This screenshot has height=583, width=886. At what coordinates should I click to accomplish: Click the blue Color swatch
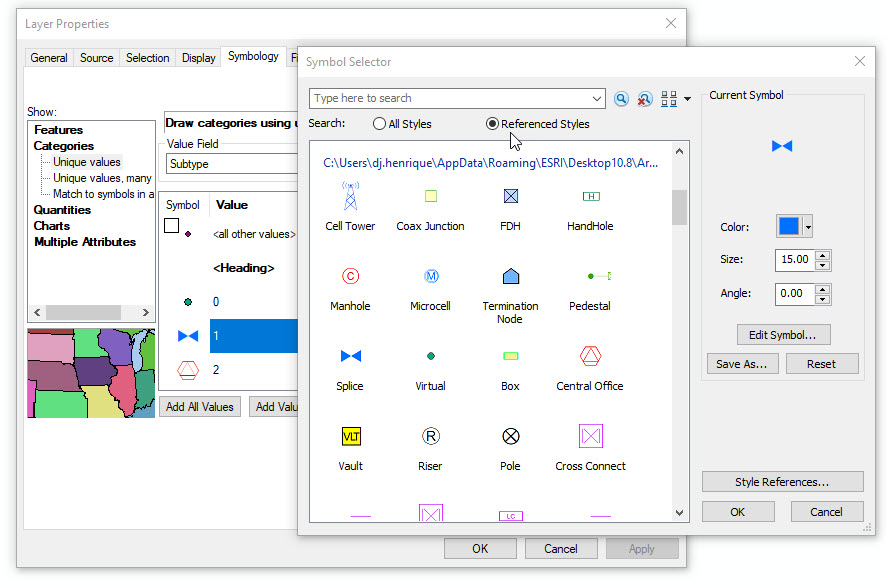[x=789, y=227]
